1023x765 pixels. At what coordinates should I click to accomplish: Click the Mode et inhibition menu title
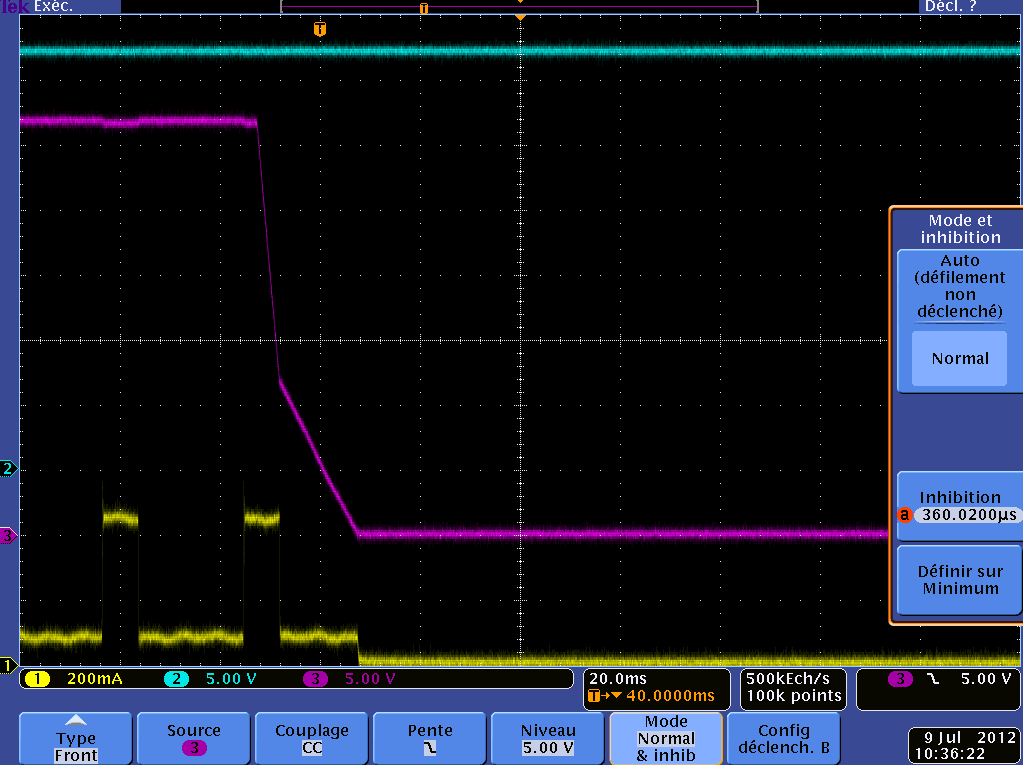point(960,229)
